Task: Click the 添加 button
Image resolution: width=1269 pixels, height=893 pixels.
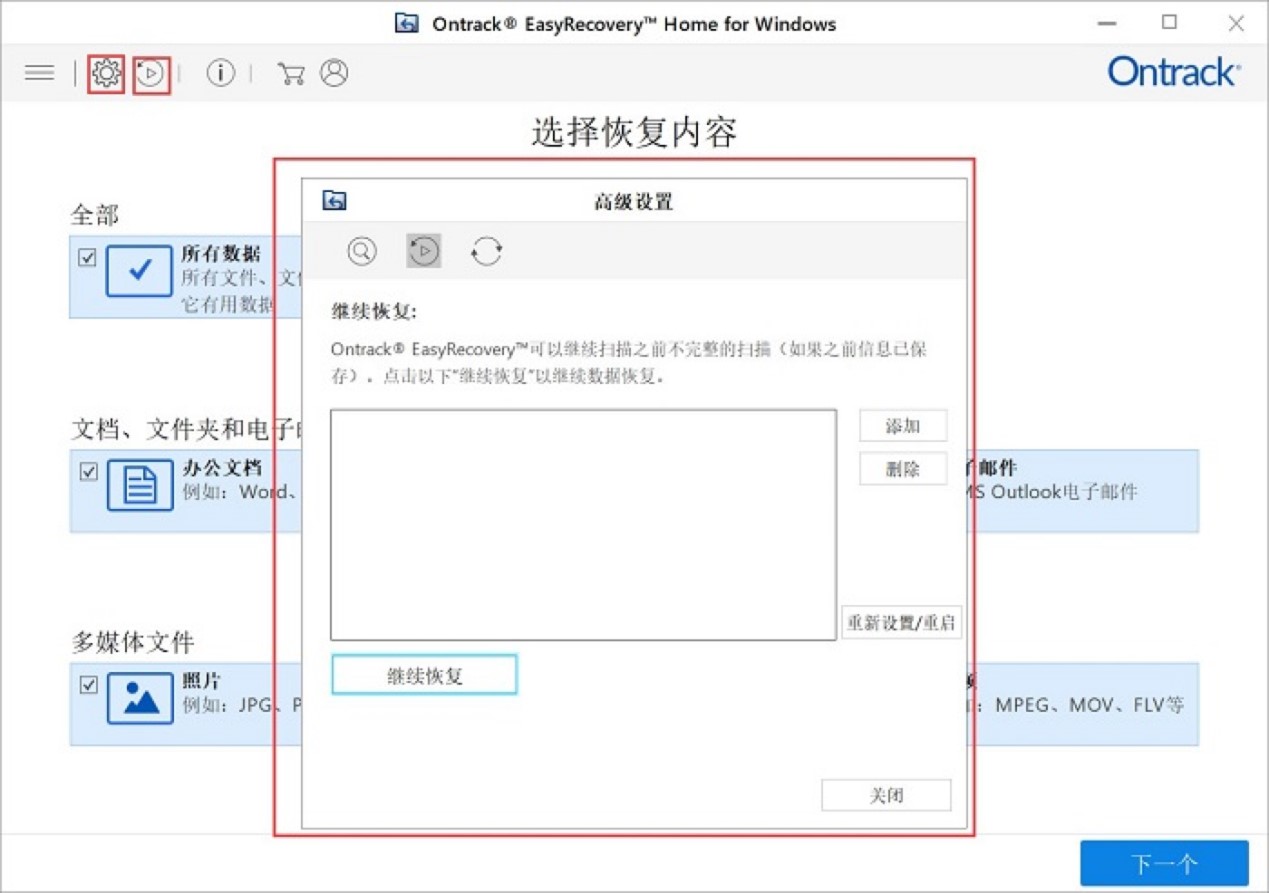Action: pyautogui.click(x=903, y=426)
